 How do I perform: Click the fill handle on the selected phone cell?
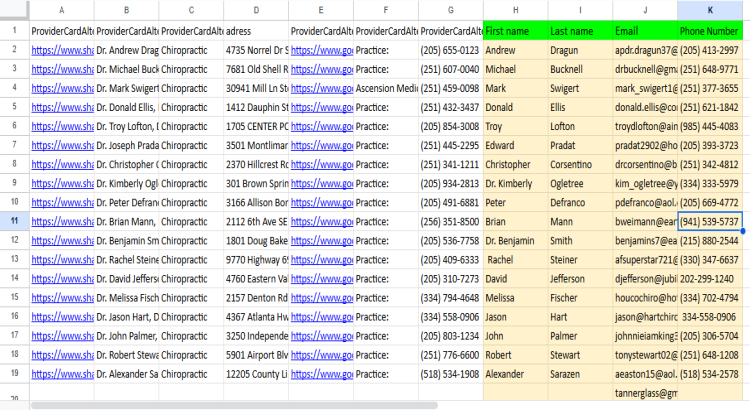tap(743, 230)
